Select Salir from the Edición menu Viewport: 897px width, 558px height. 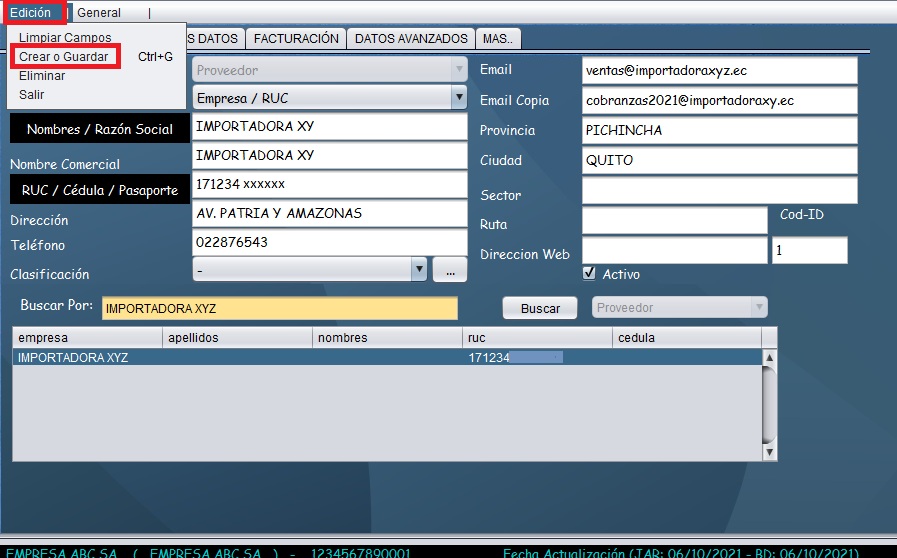(x=32, y=95)
